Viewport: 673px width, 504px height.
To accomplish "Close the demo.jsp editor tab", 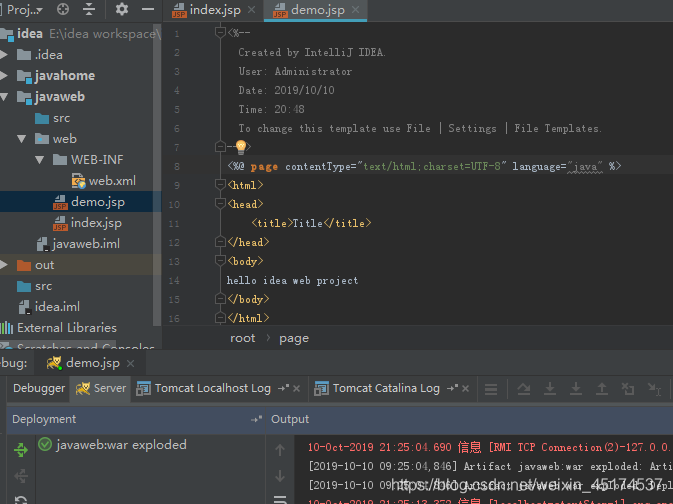I will click(x=355, y=9).
